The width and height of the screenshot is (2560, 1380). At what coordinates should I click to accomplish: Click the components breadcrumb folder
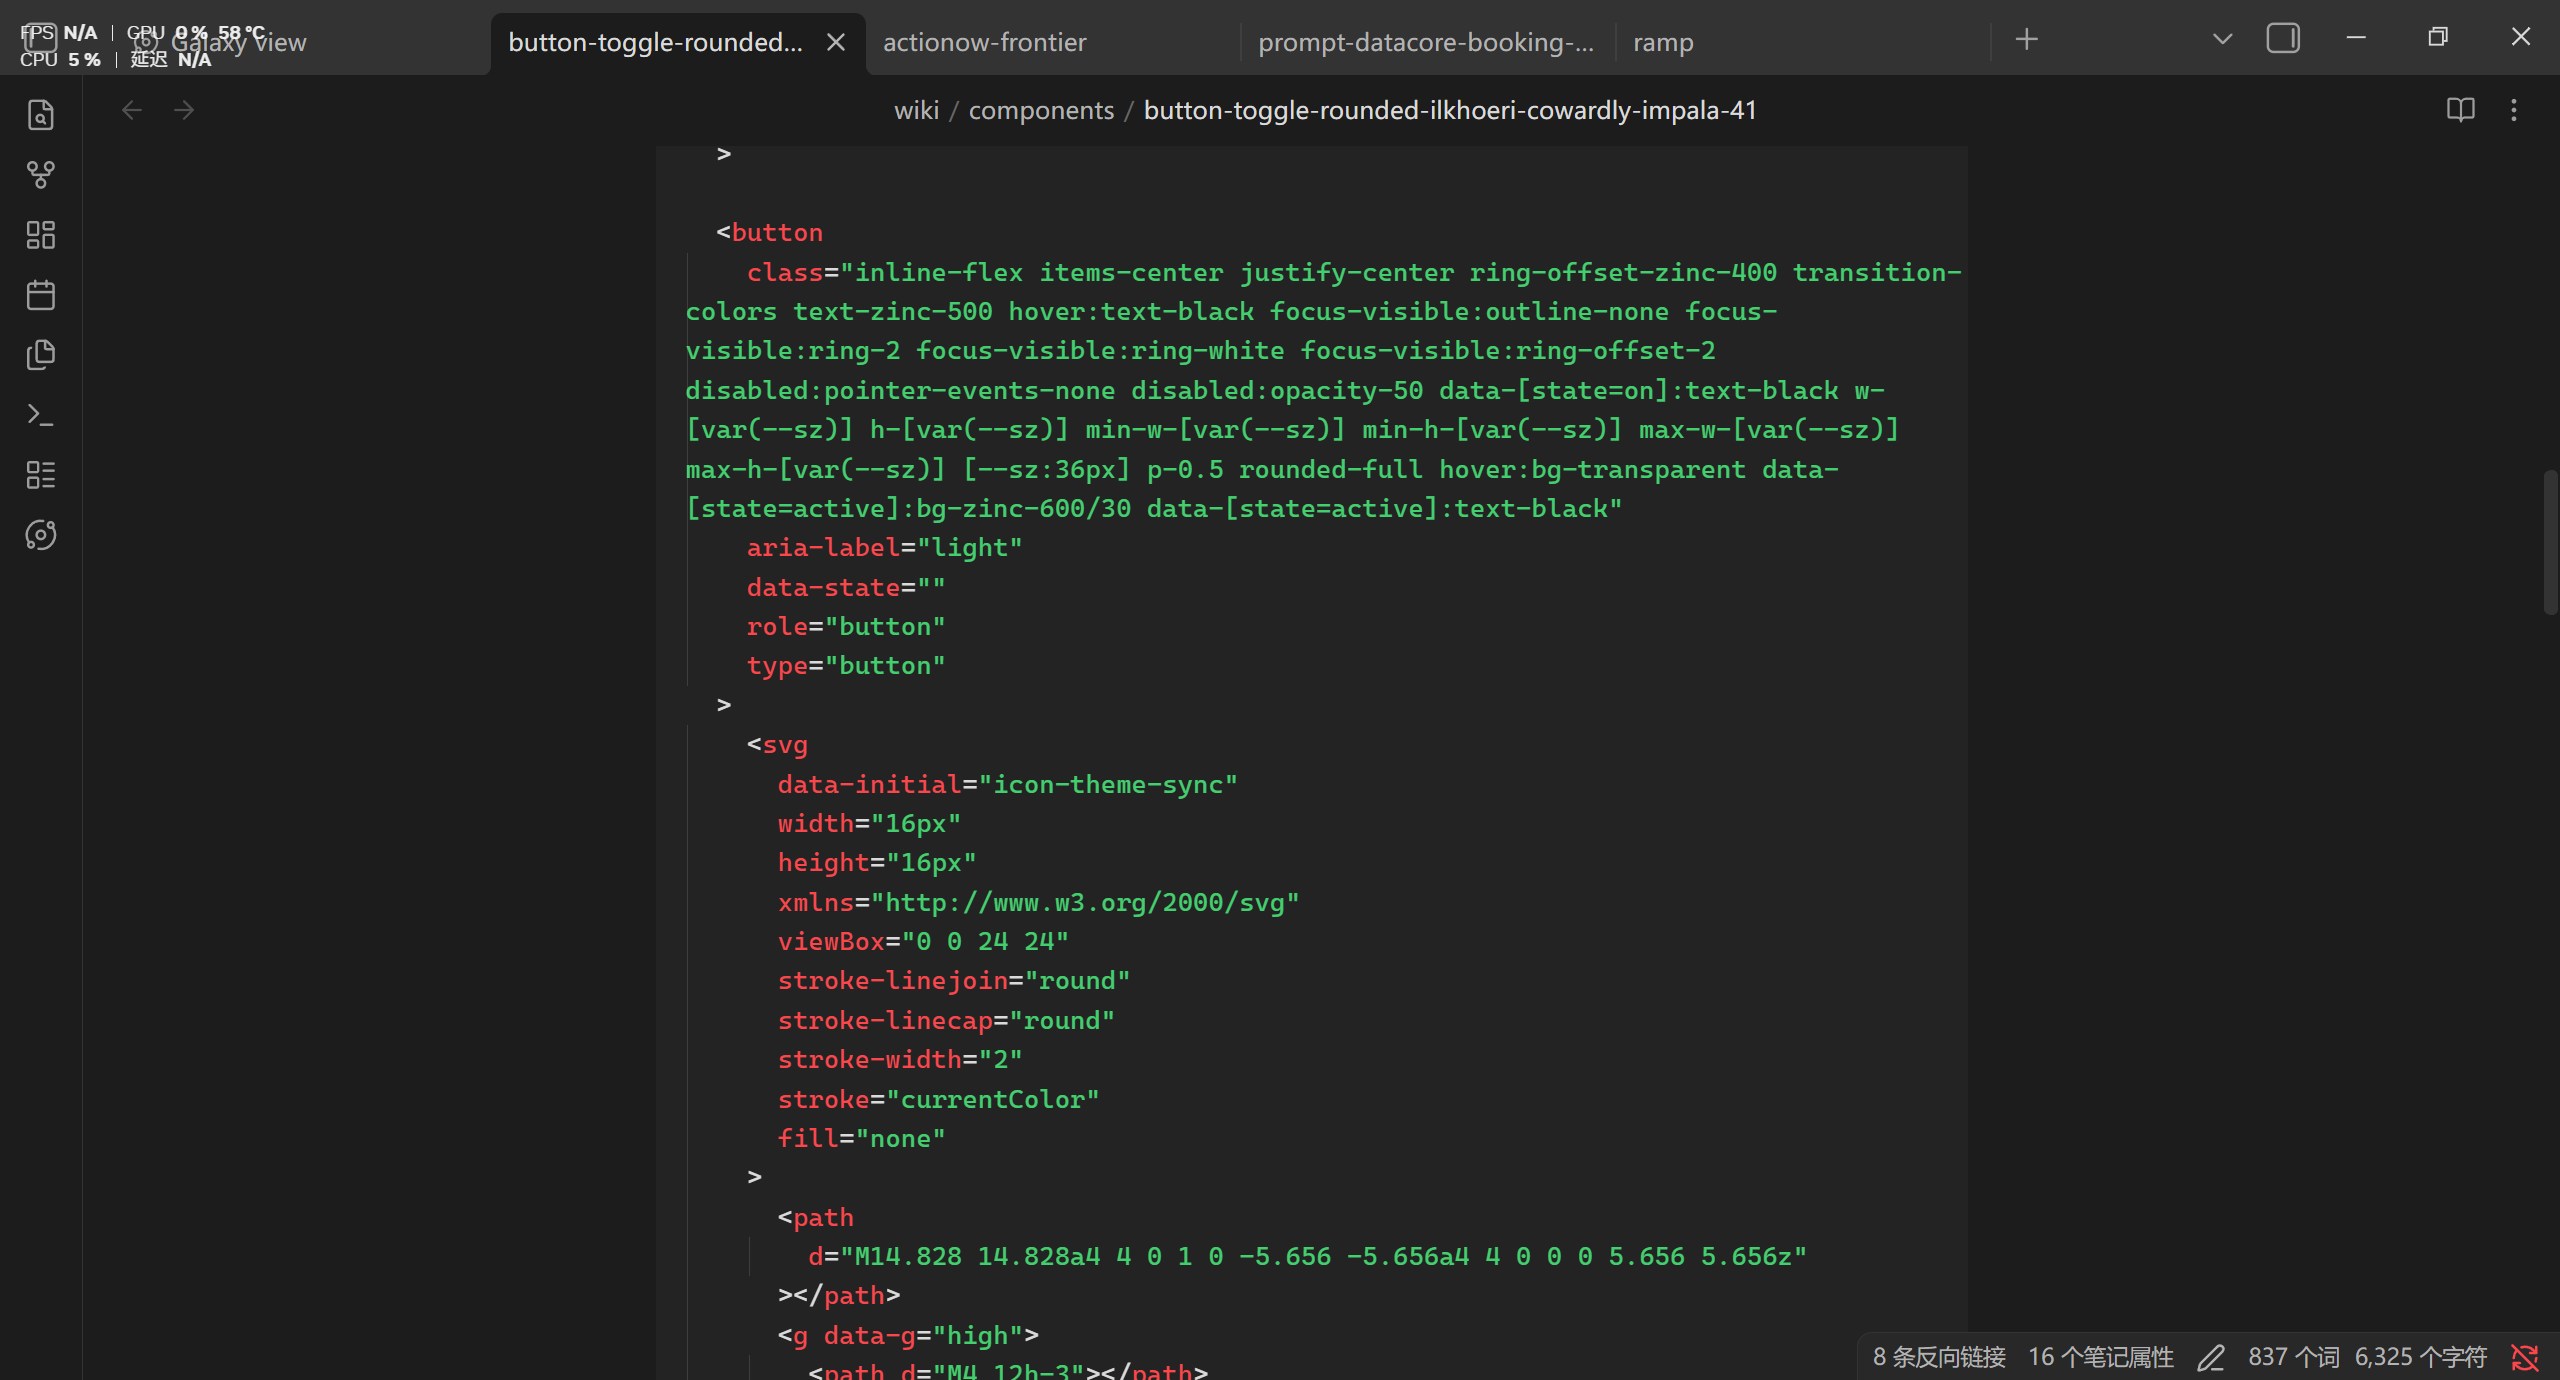(1041, 110)
